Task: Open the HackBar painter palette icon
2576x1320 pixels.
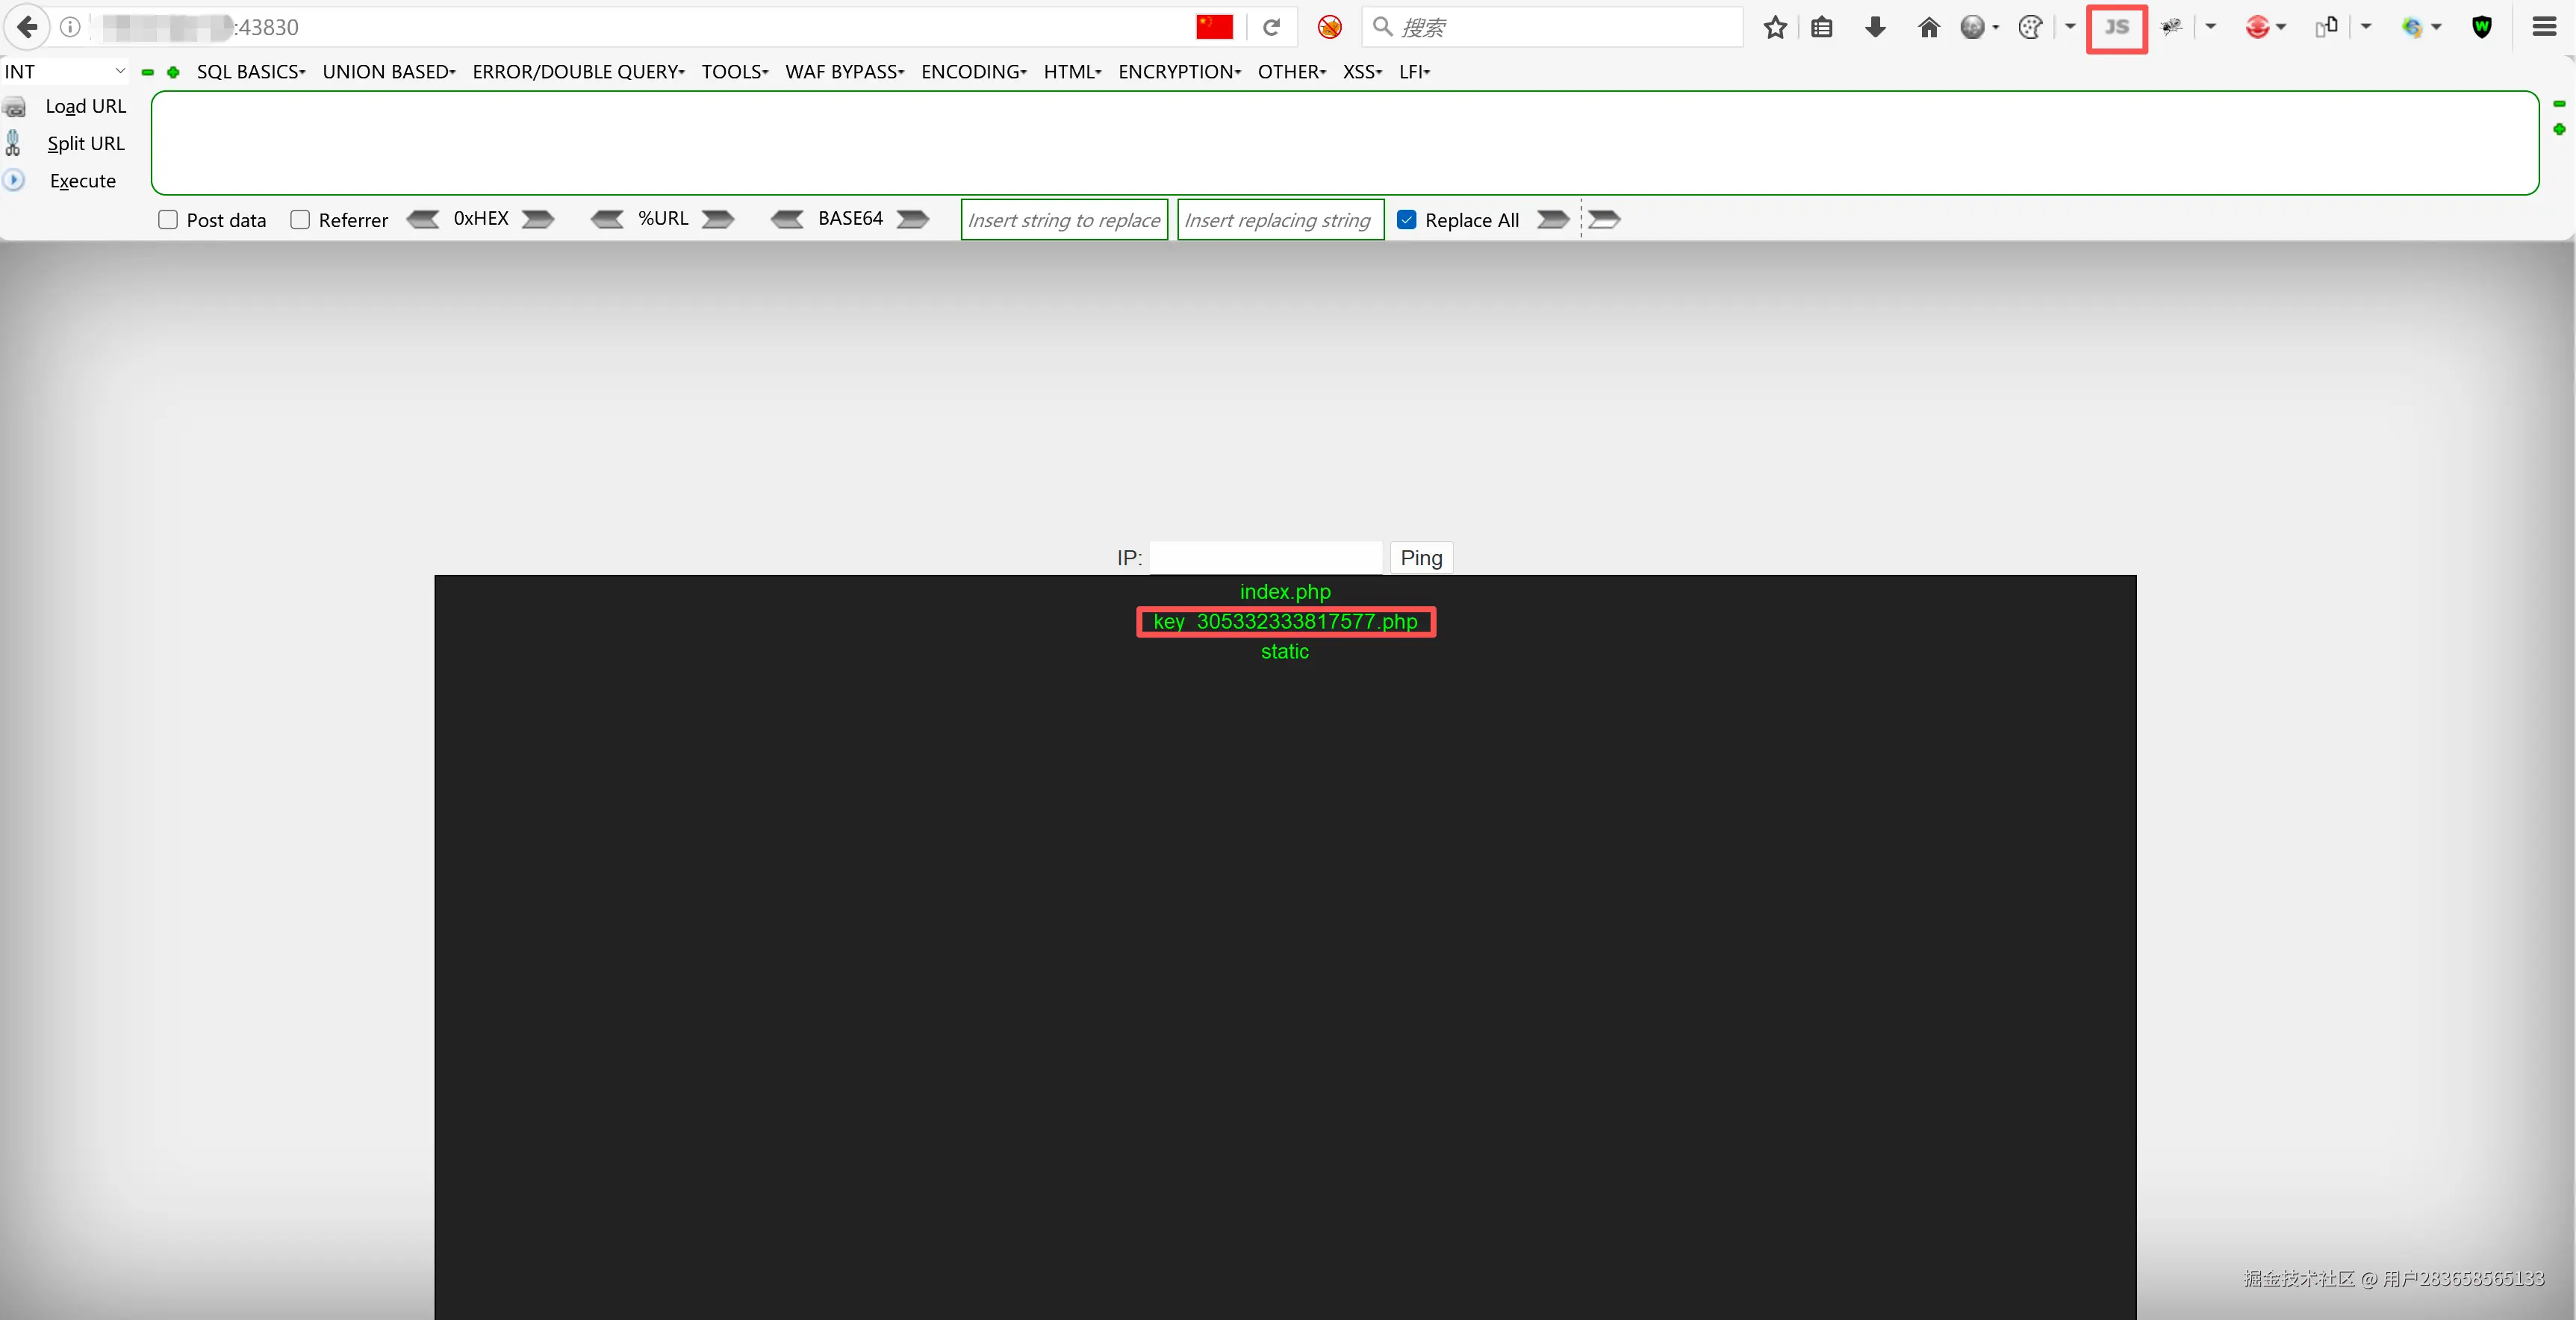Action: coord(2030,27)
